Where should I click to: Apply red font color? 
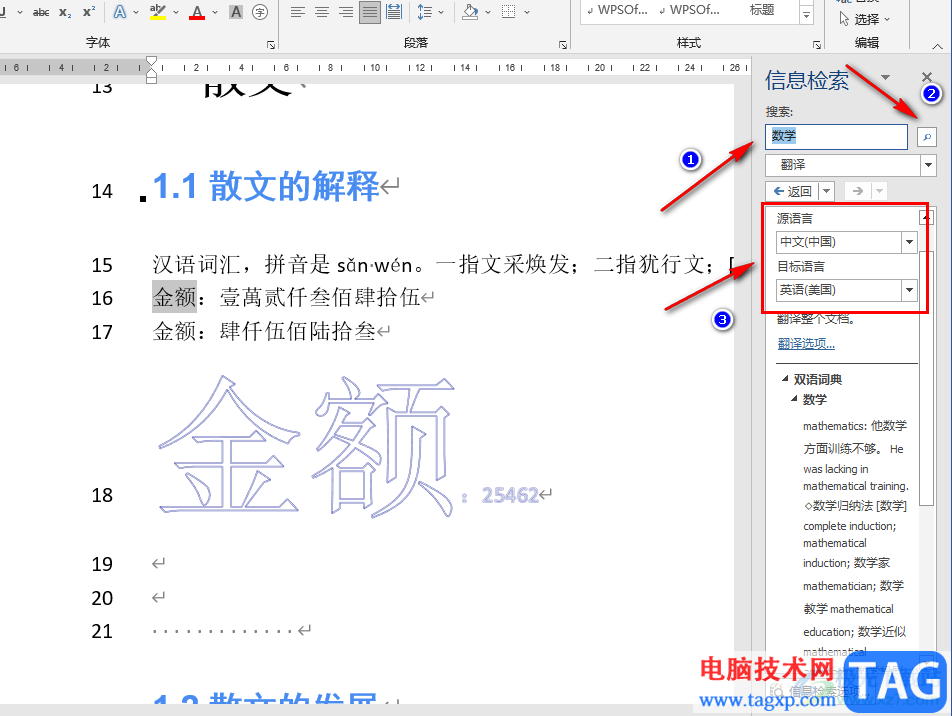click(197, 12)
